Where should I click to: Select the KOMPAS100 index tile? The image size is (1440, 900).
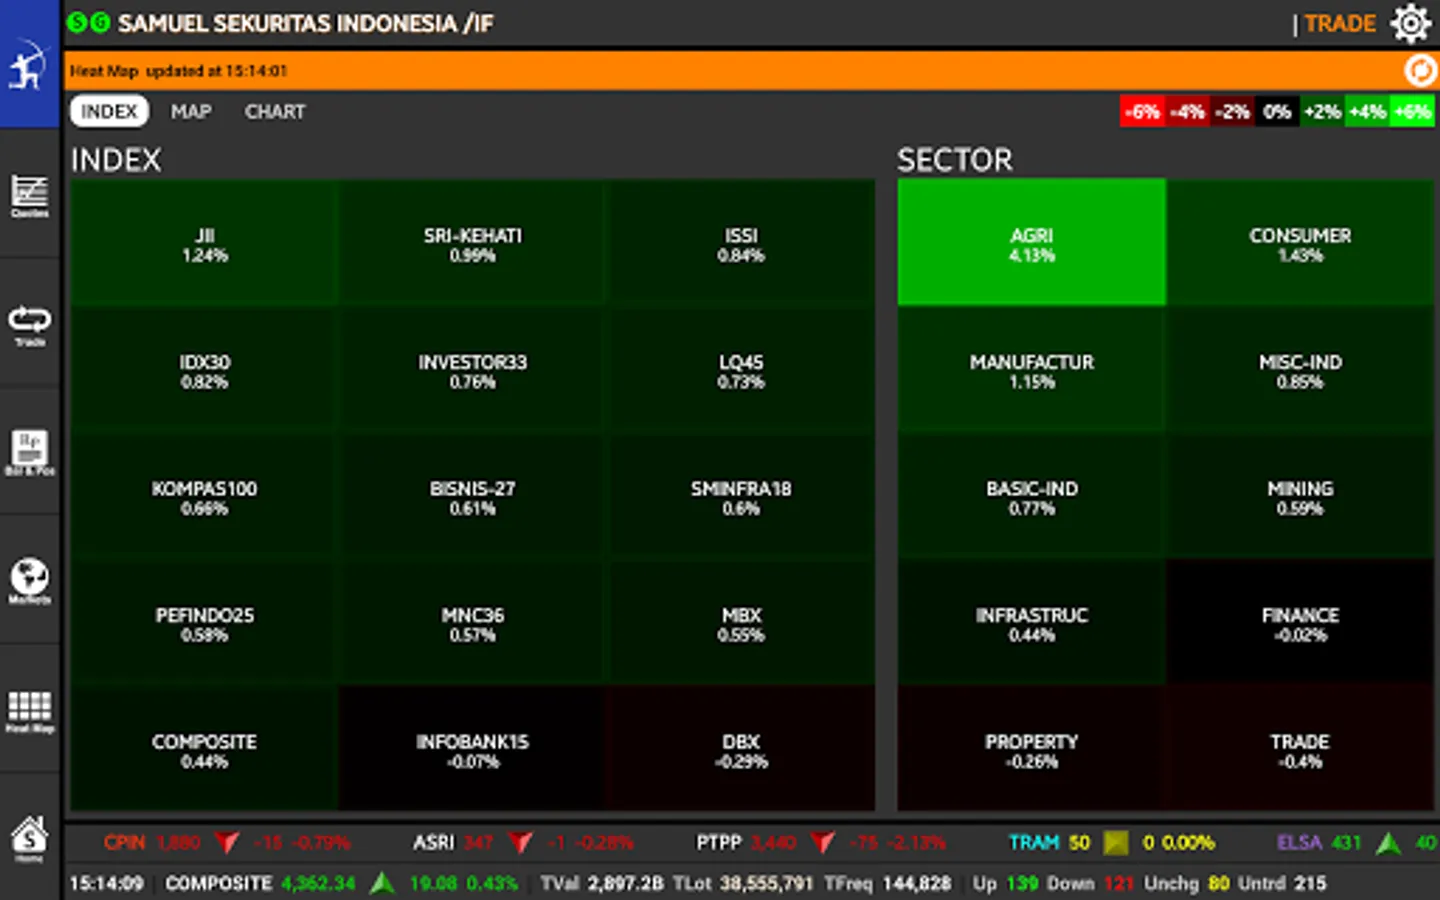click(204, 495)
